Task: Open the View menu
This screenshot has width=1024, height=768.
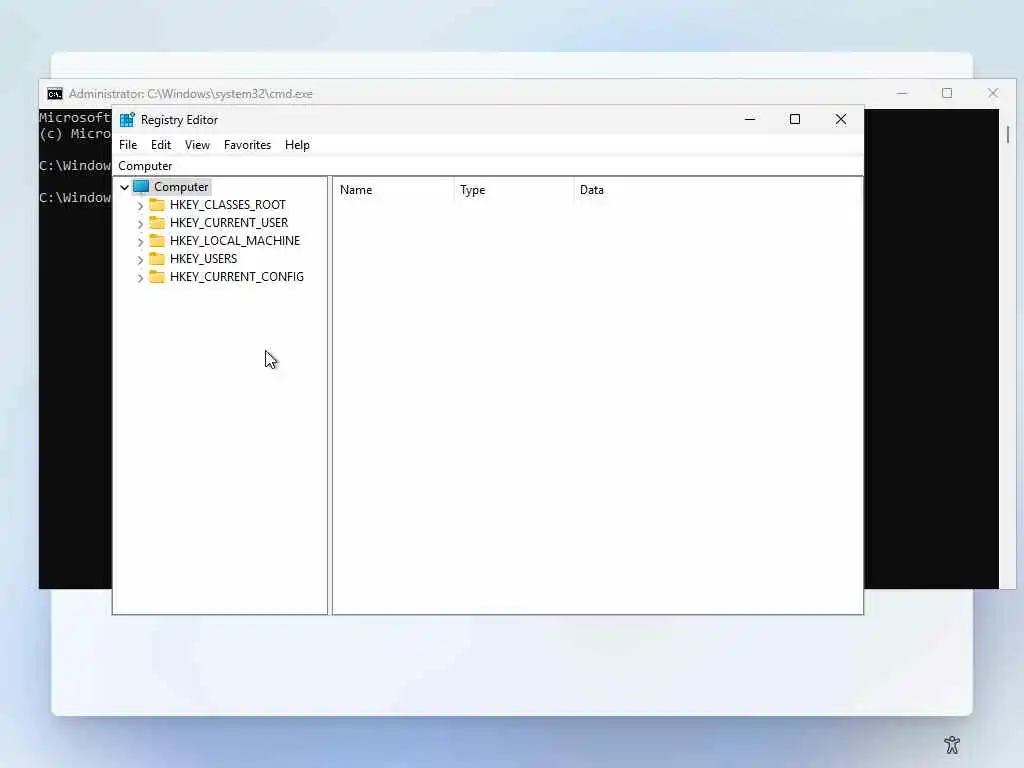Action: point(197,145)
